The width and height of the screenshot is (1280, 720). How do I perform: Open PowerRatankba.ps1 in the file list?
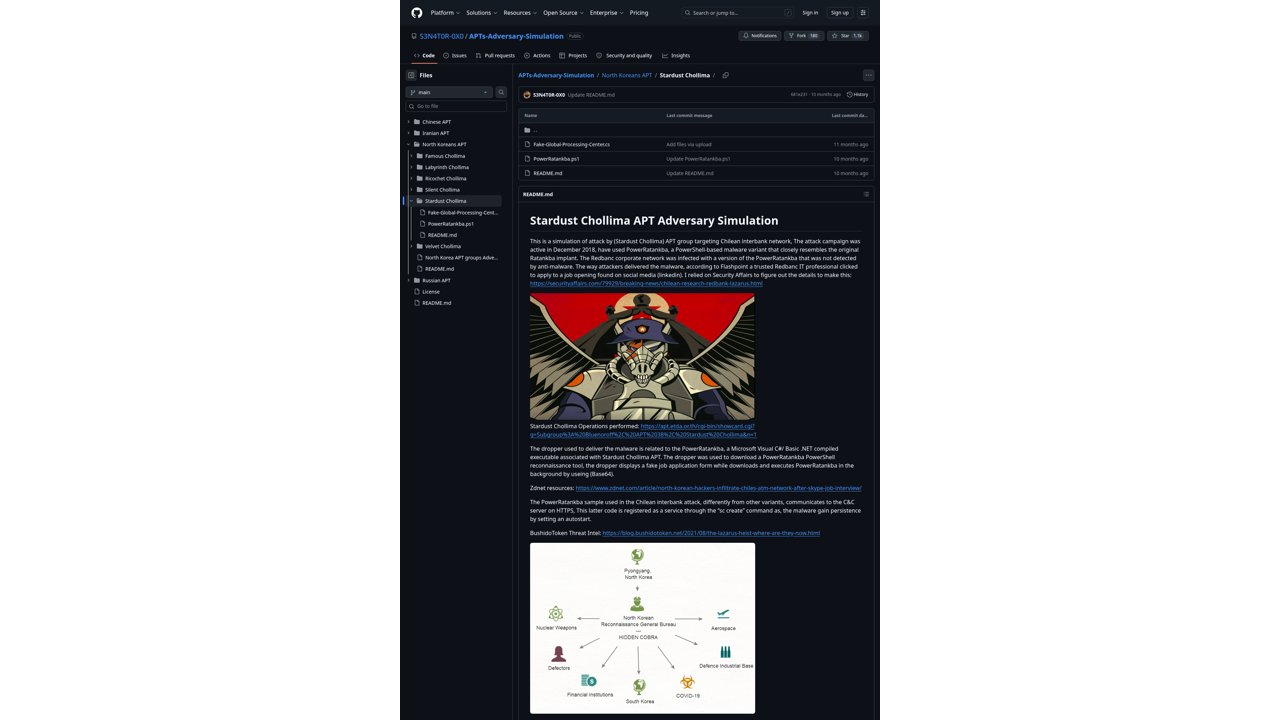pos(556,158)
